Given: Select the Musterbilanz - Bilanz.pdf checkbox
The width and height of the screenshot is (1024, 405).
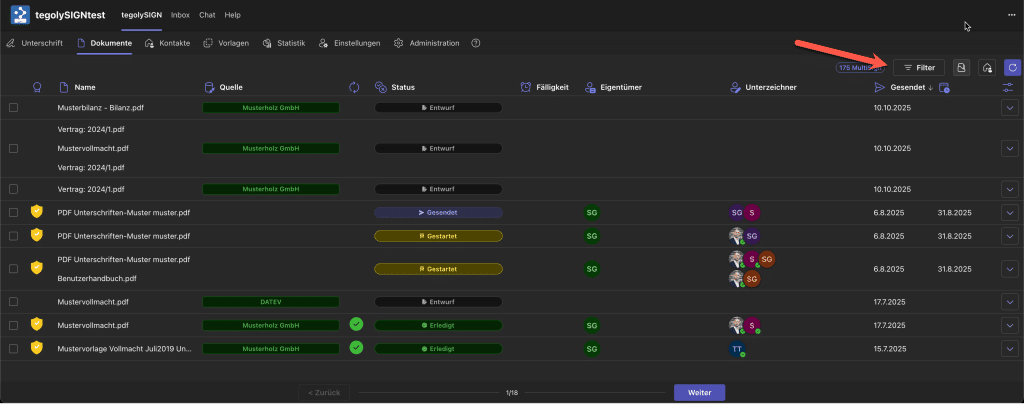Looking at the screenshot, I should pos(14,107).
